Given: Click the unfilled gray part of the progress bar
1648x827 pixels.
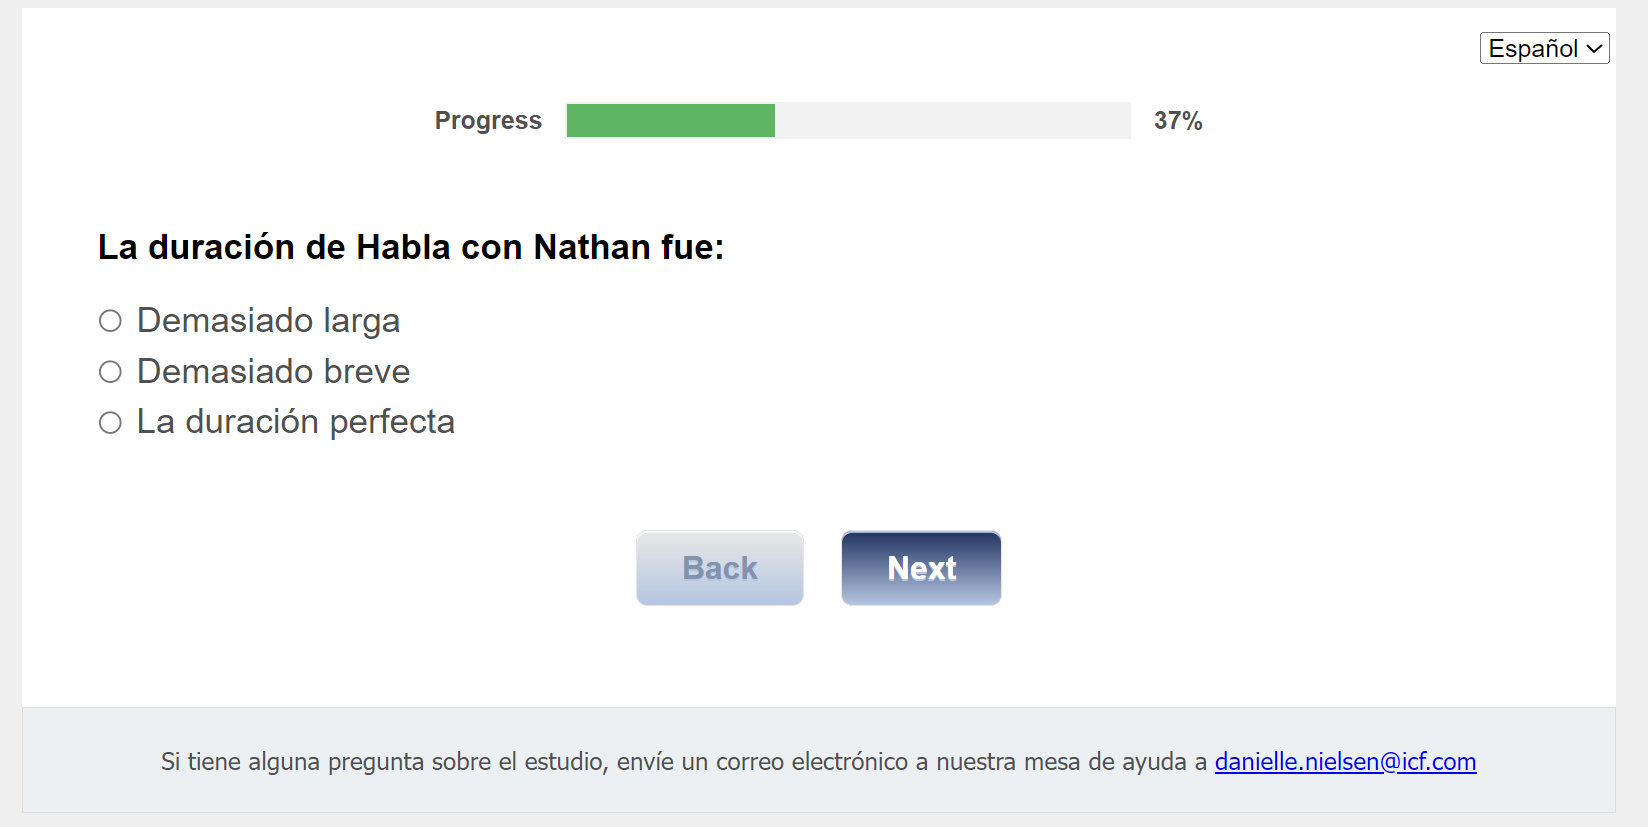Looking at the screenshot, I should [952, 120].
